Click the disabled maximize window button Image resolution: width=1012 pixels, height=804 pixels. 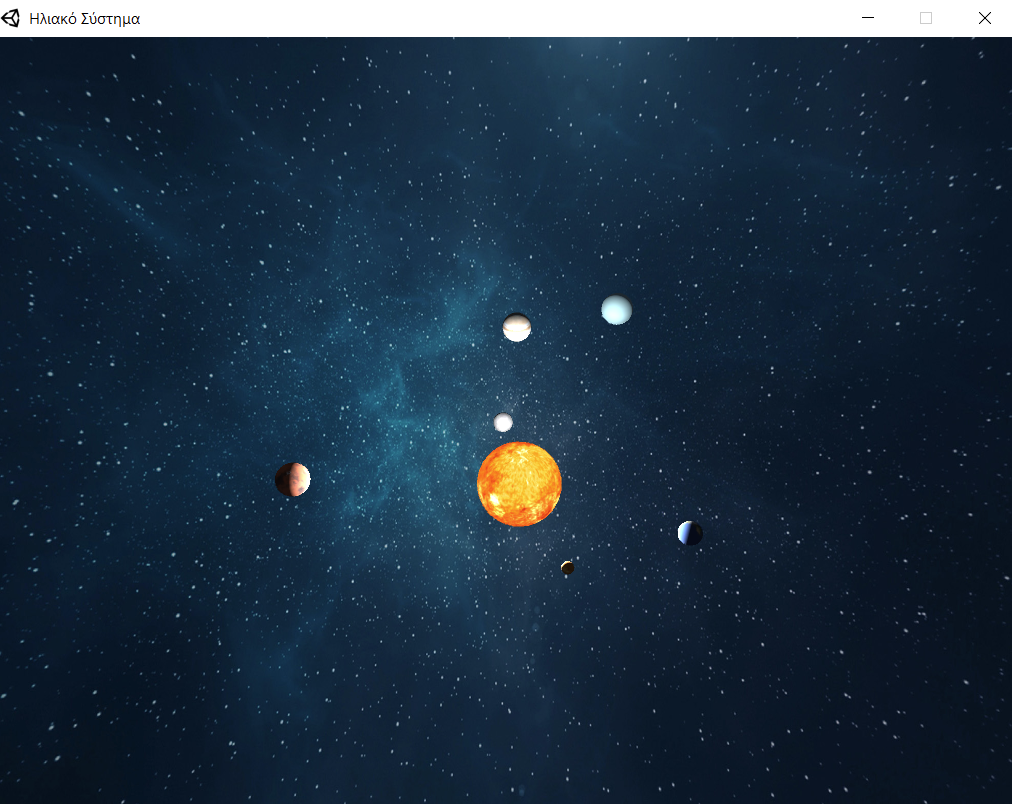[x=926, y=18]
